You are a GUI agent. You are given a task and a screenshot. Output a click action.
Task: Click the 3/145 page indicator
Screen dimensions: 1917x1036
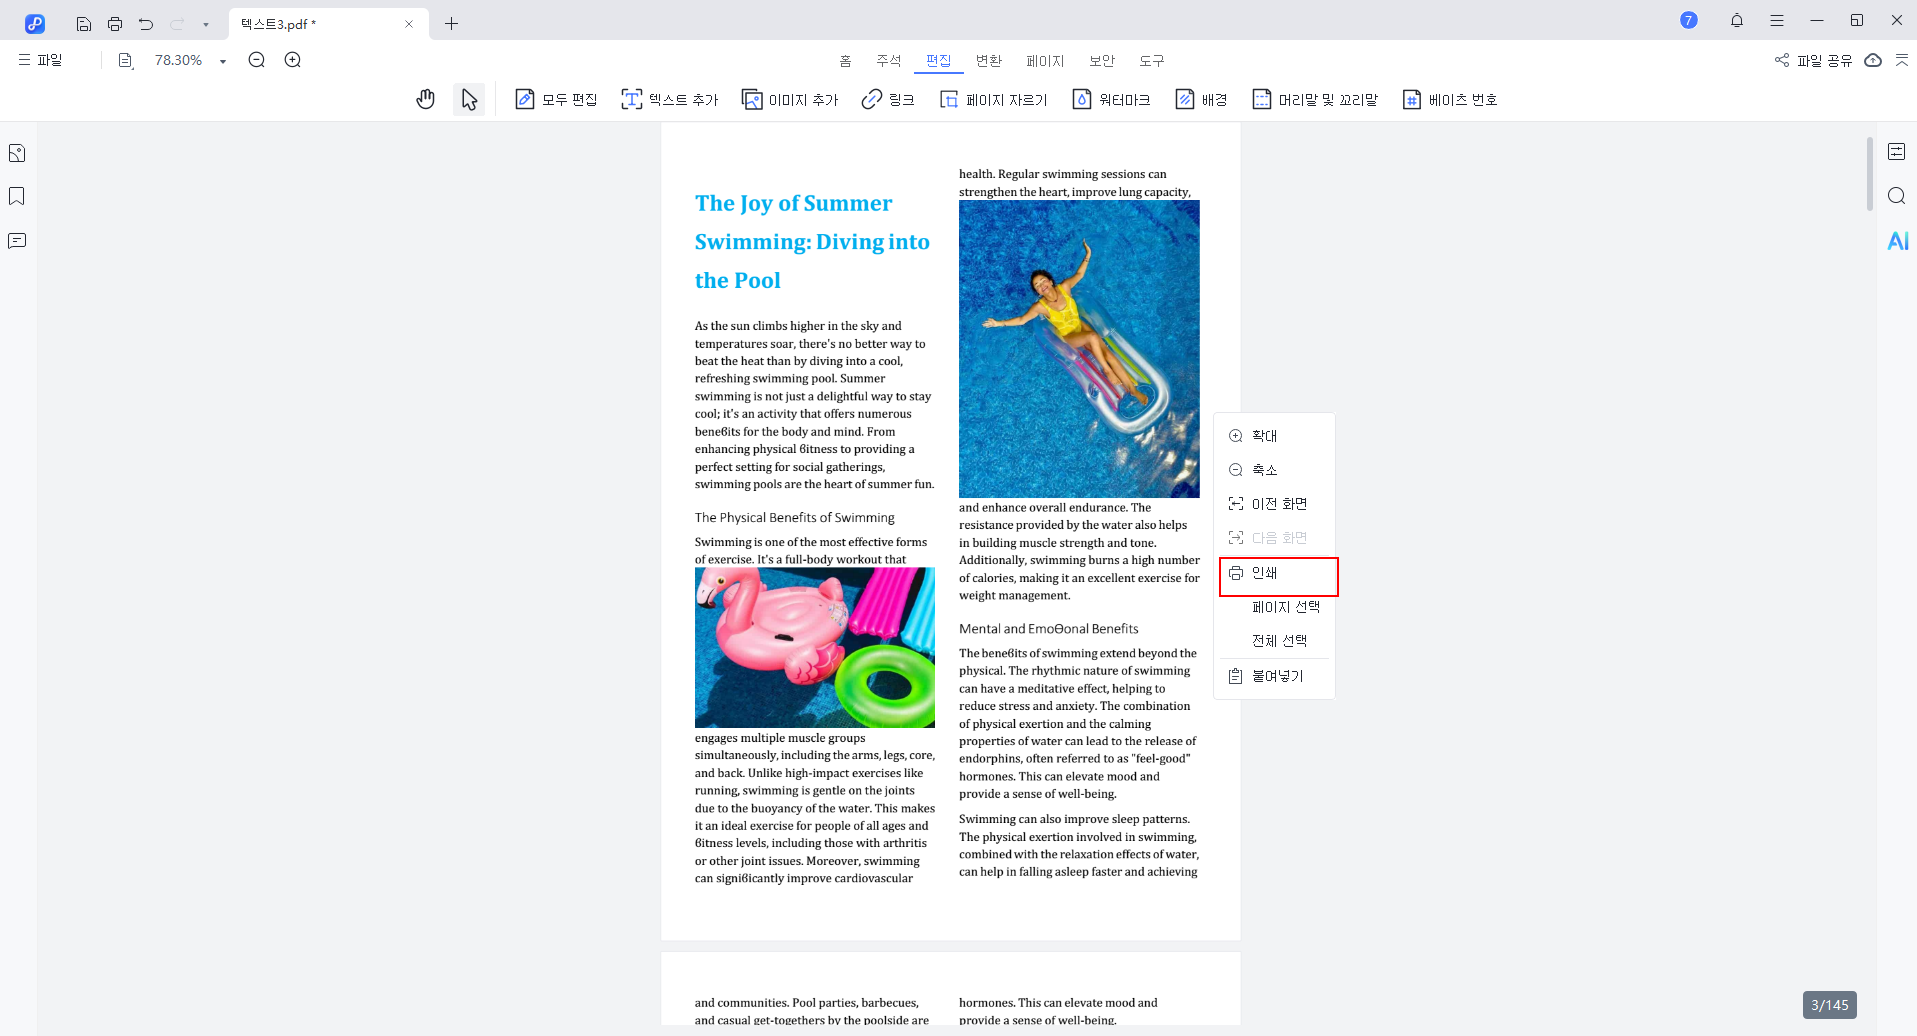[1830, 1005]
